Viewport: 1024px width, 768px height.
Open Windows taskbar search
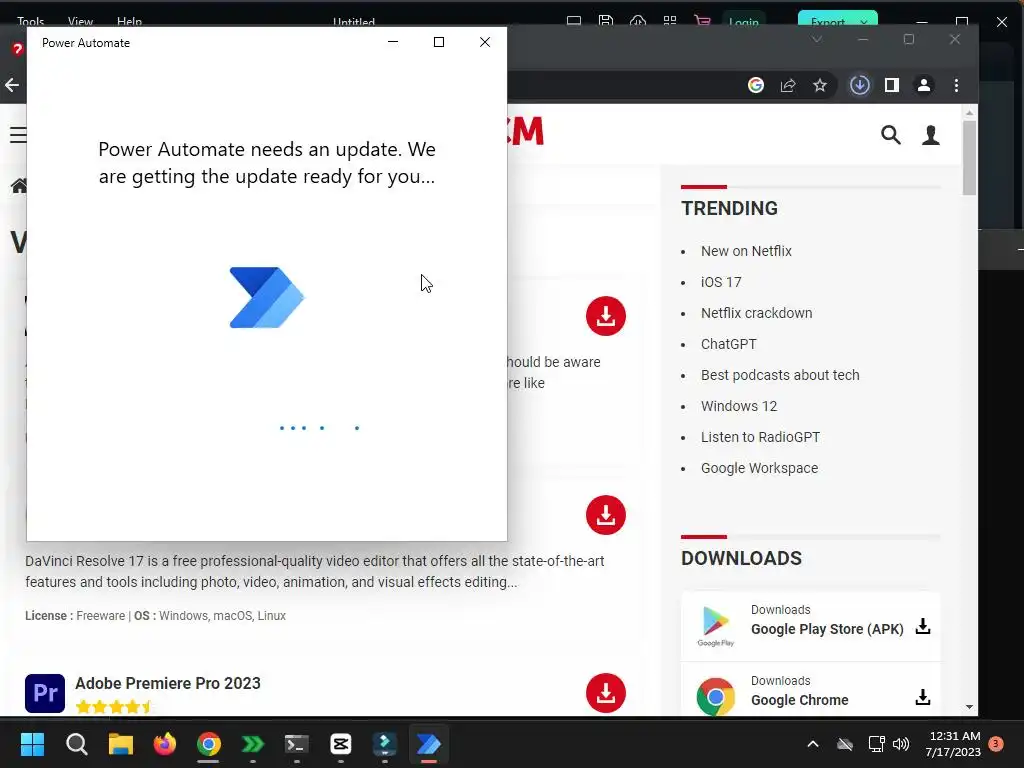point(76,744)
